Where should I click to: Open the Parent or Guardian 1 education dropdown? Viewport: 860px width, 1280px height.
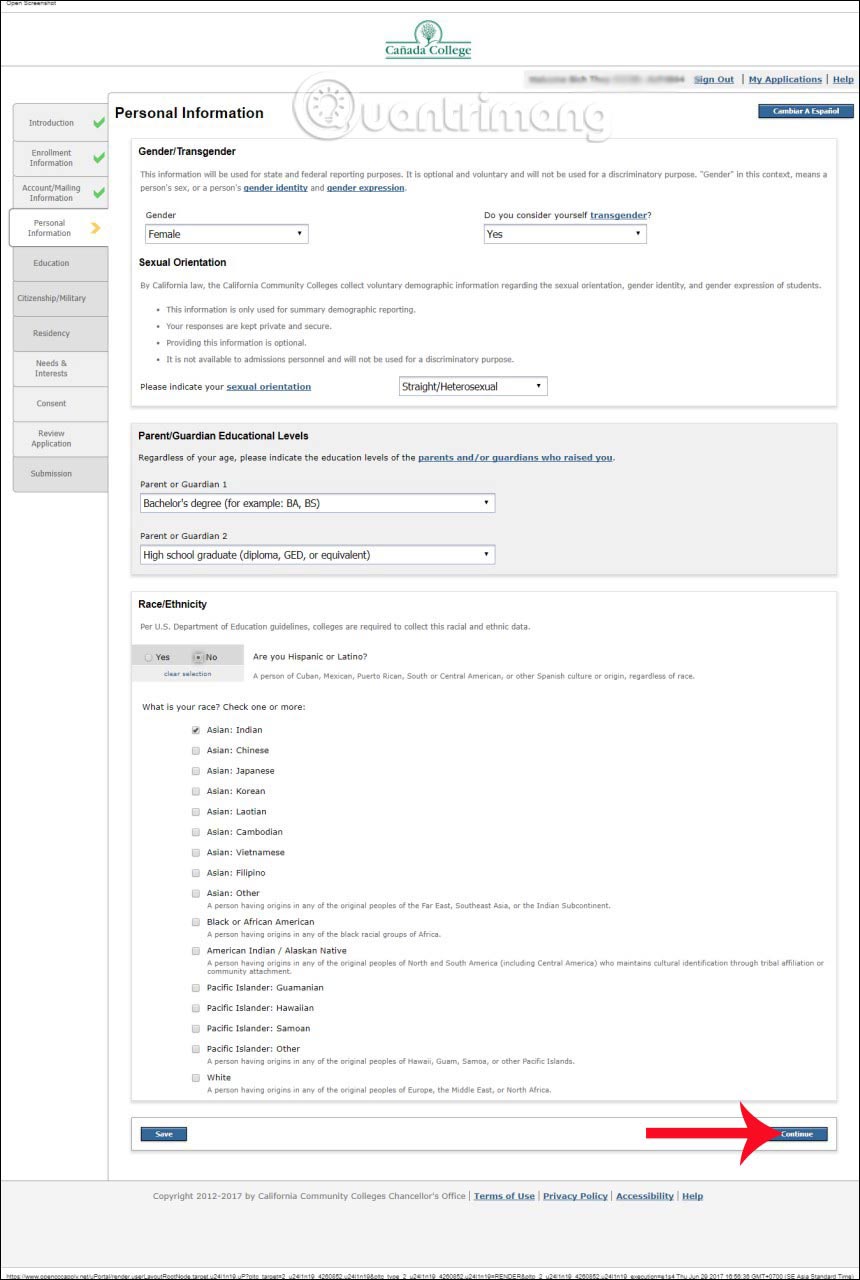[x=315, y=503]
